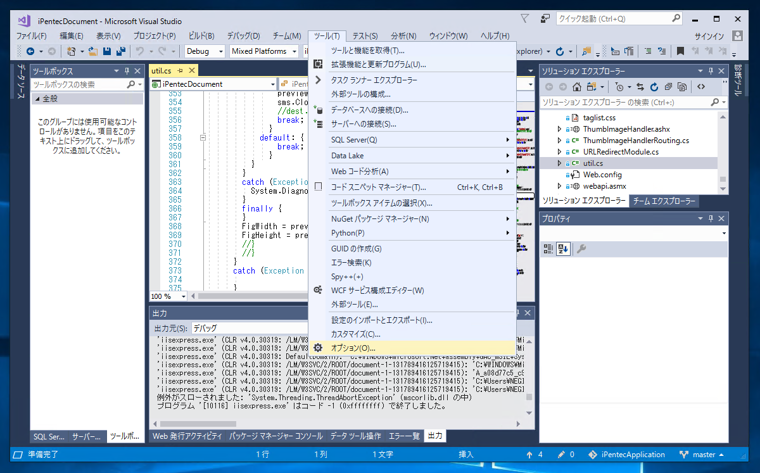Expand the ThumbImageHandler.ashx tree node
This screenshot has width=760, height=473.
click(559, 129)
